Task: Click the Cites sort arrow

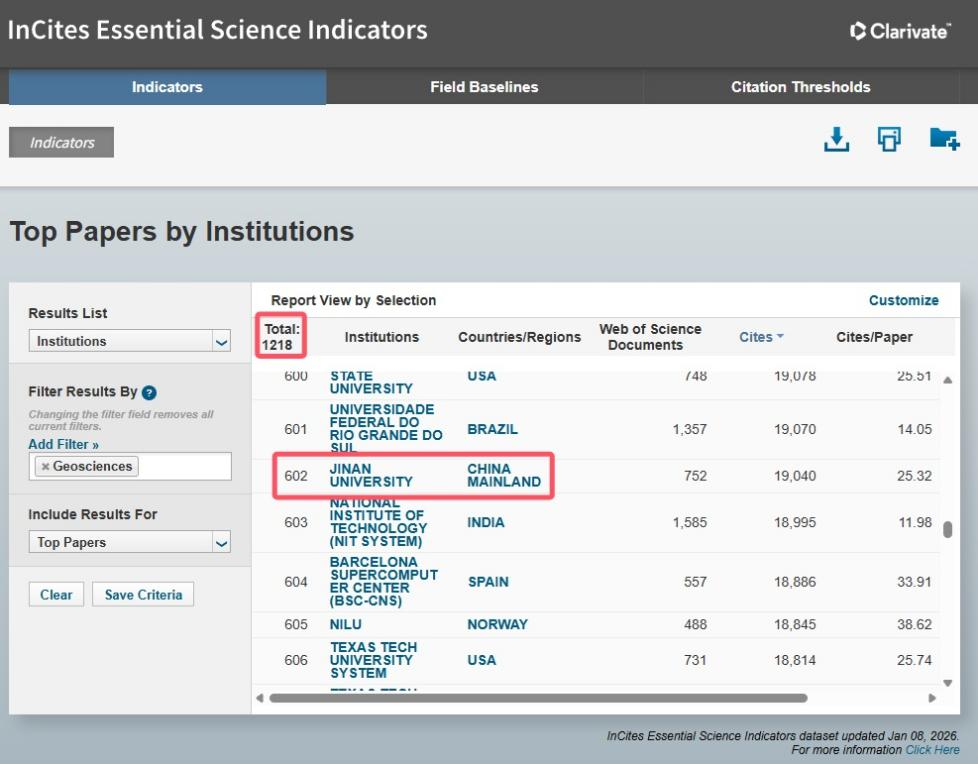Action: pos(780,338)
